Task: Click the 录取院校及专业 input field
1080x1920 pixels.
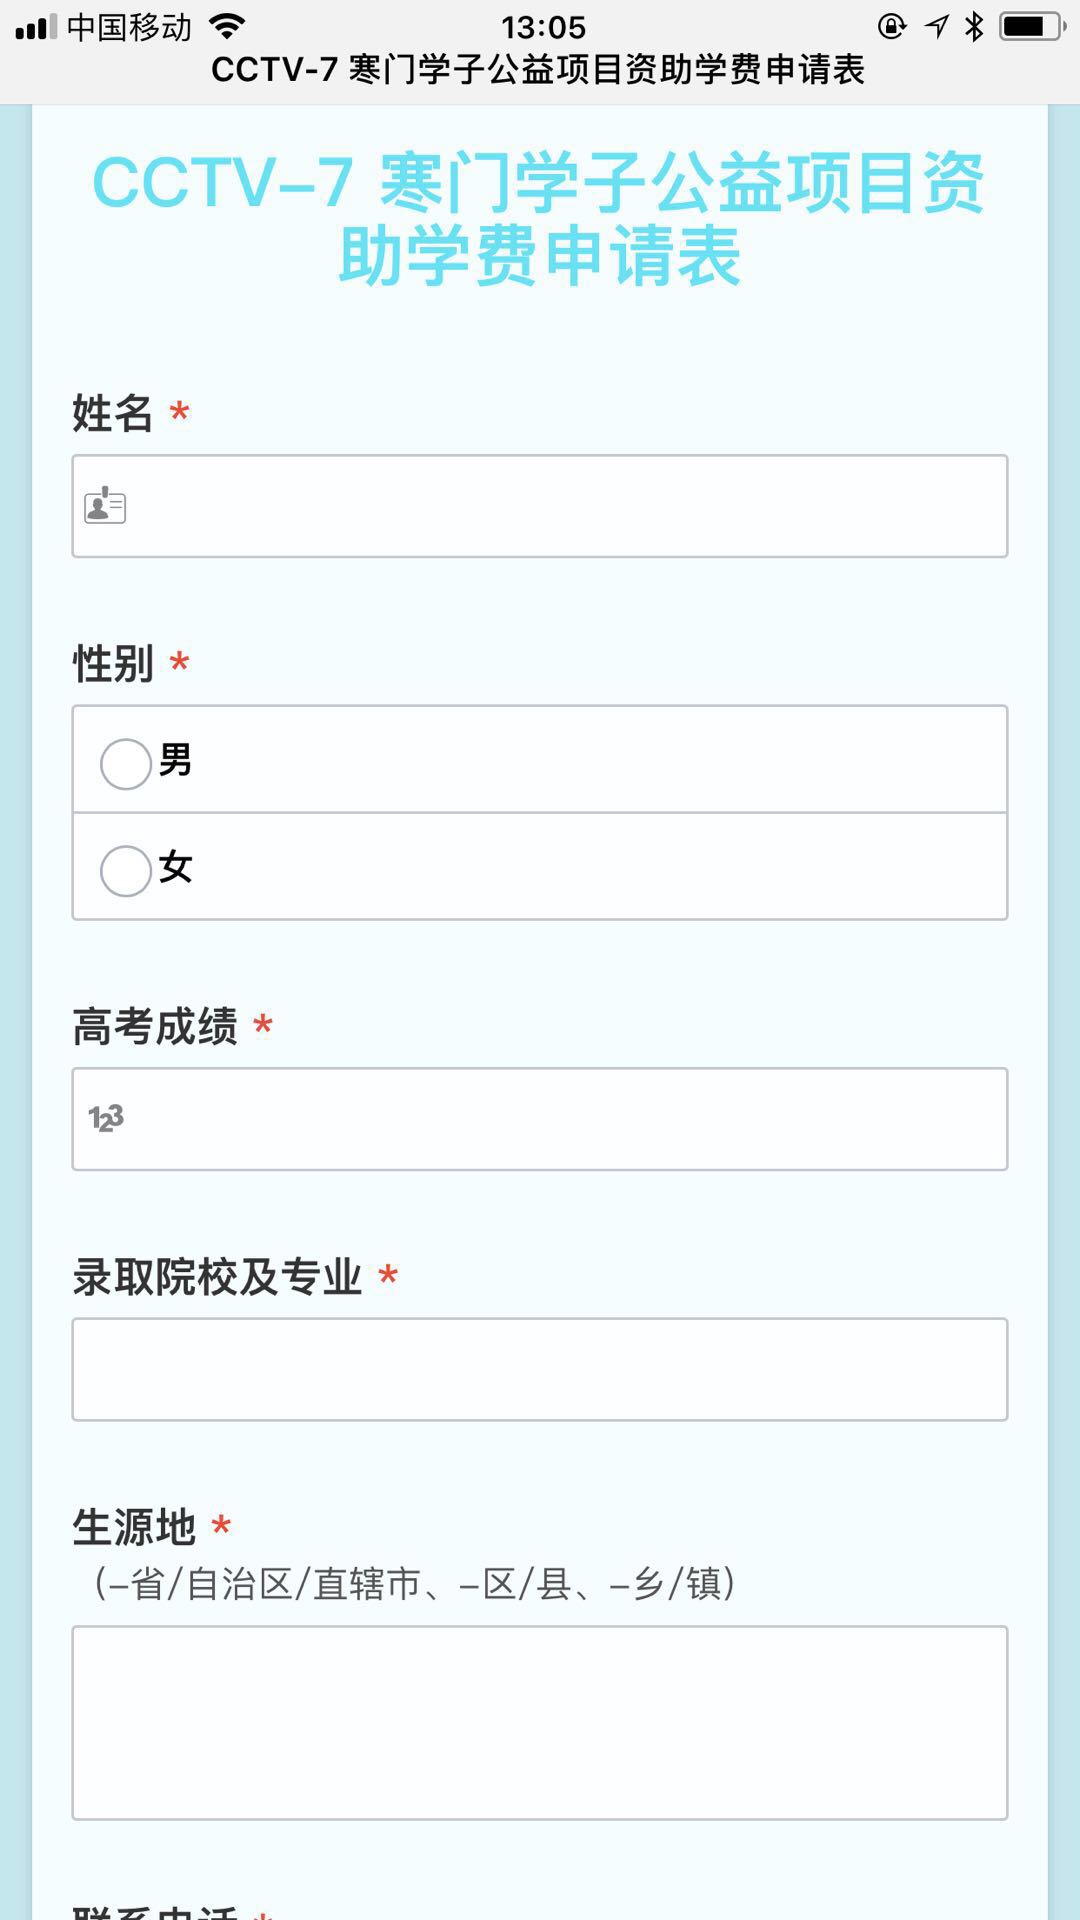Action: pyautogui.click(x=540, y=1369)
